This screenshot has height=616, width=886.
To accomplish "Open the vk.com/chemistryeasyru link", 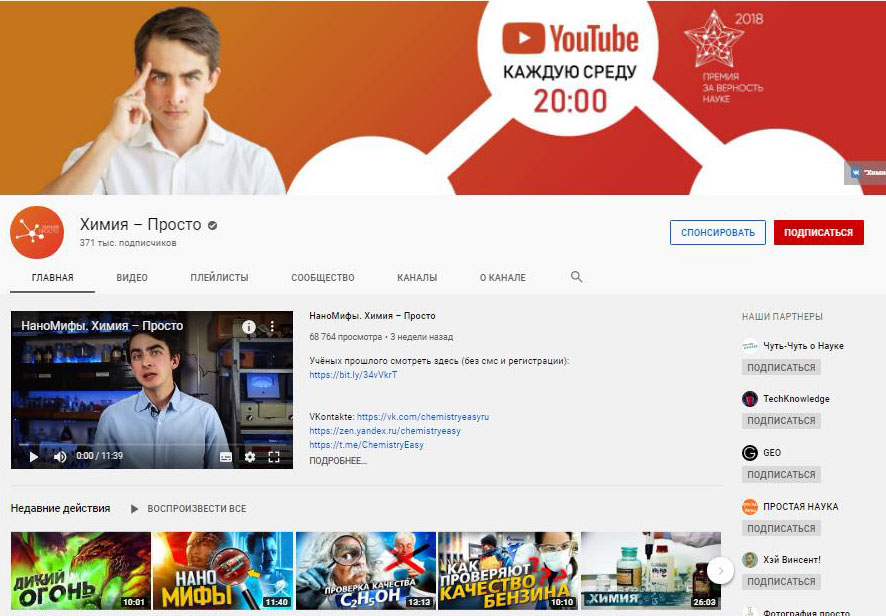I will pyautogui.click(x=422, y=416).
